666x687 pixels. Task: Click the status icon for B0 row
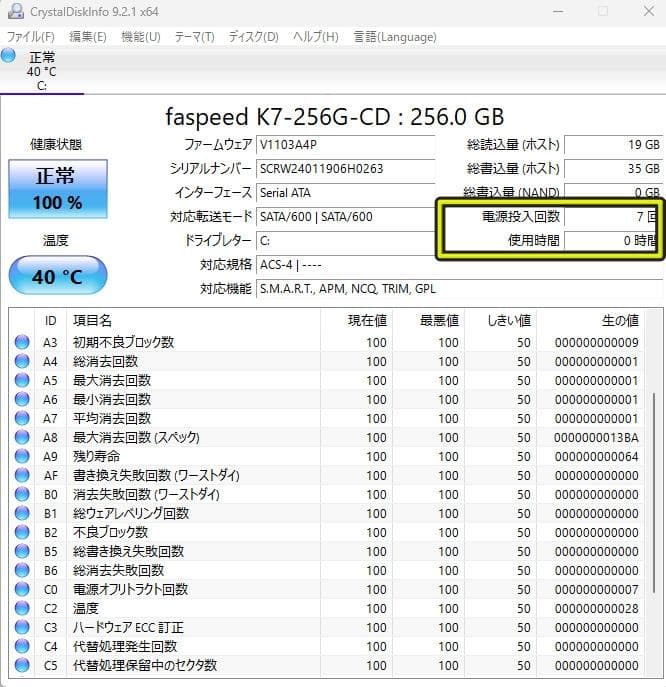(22, 494)
